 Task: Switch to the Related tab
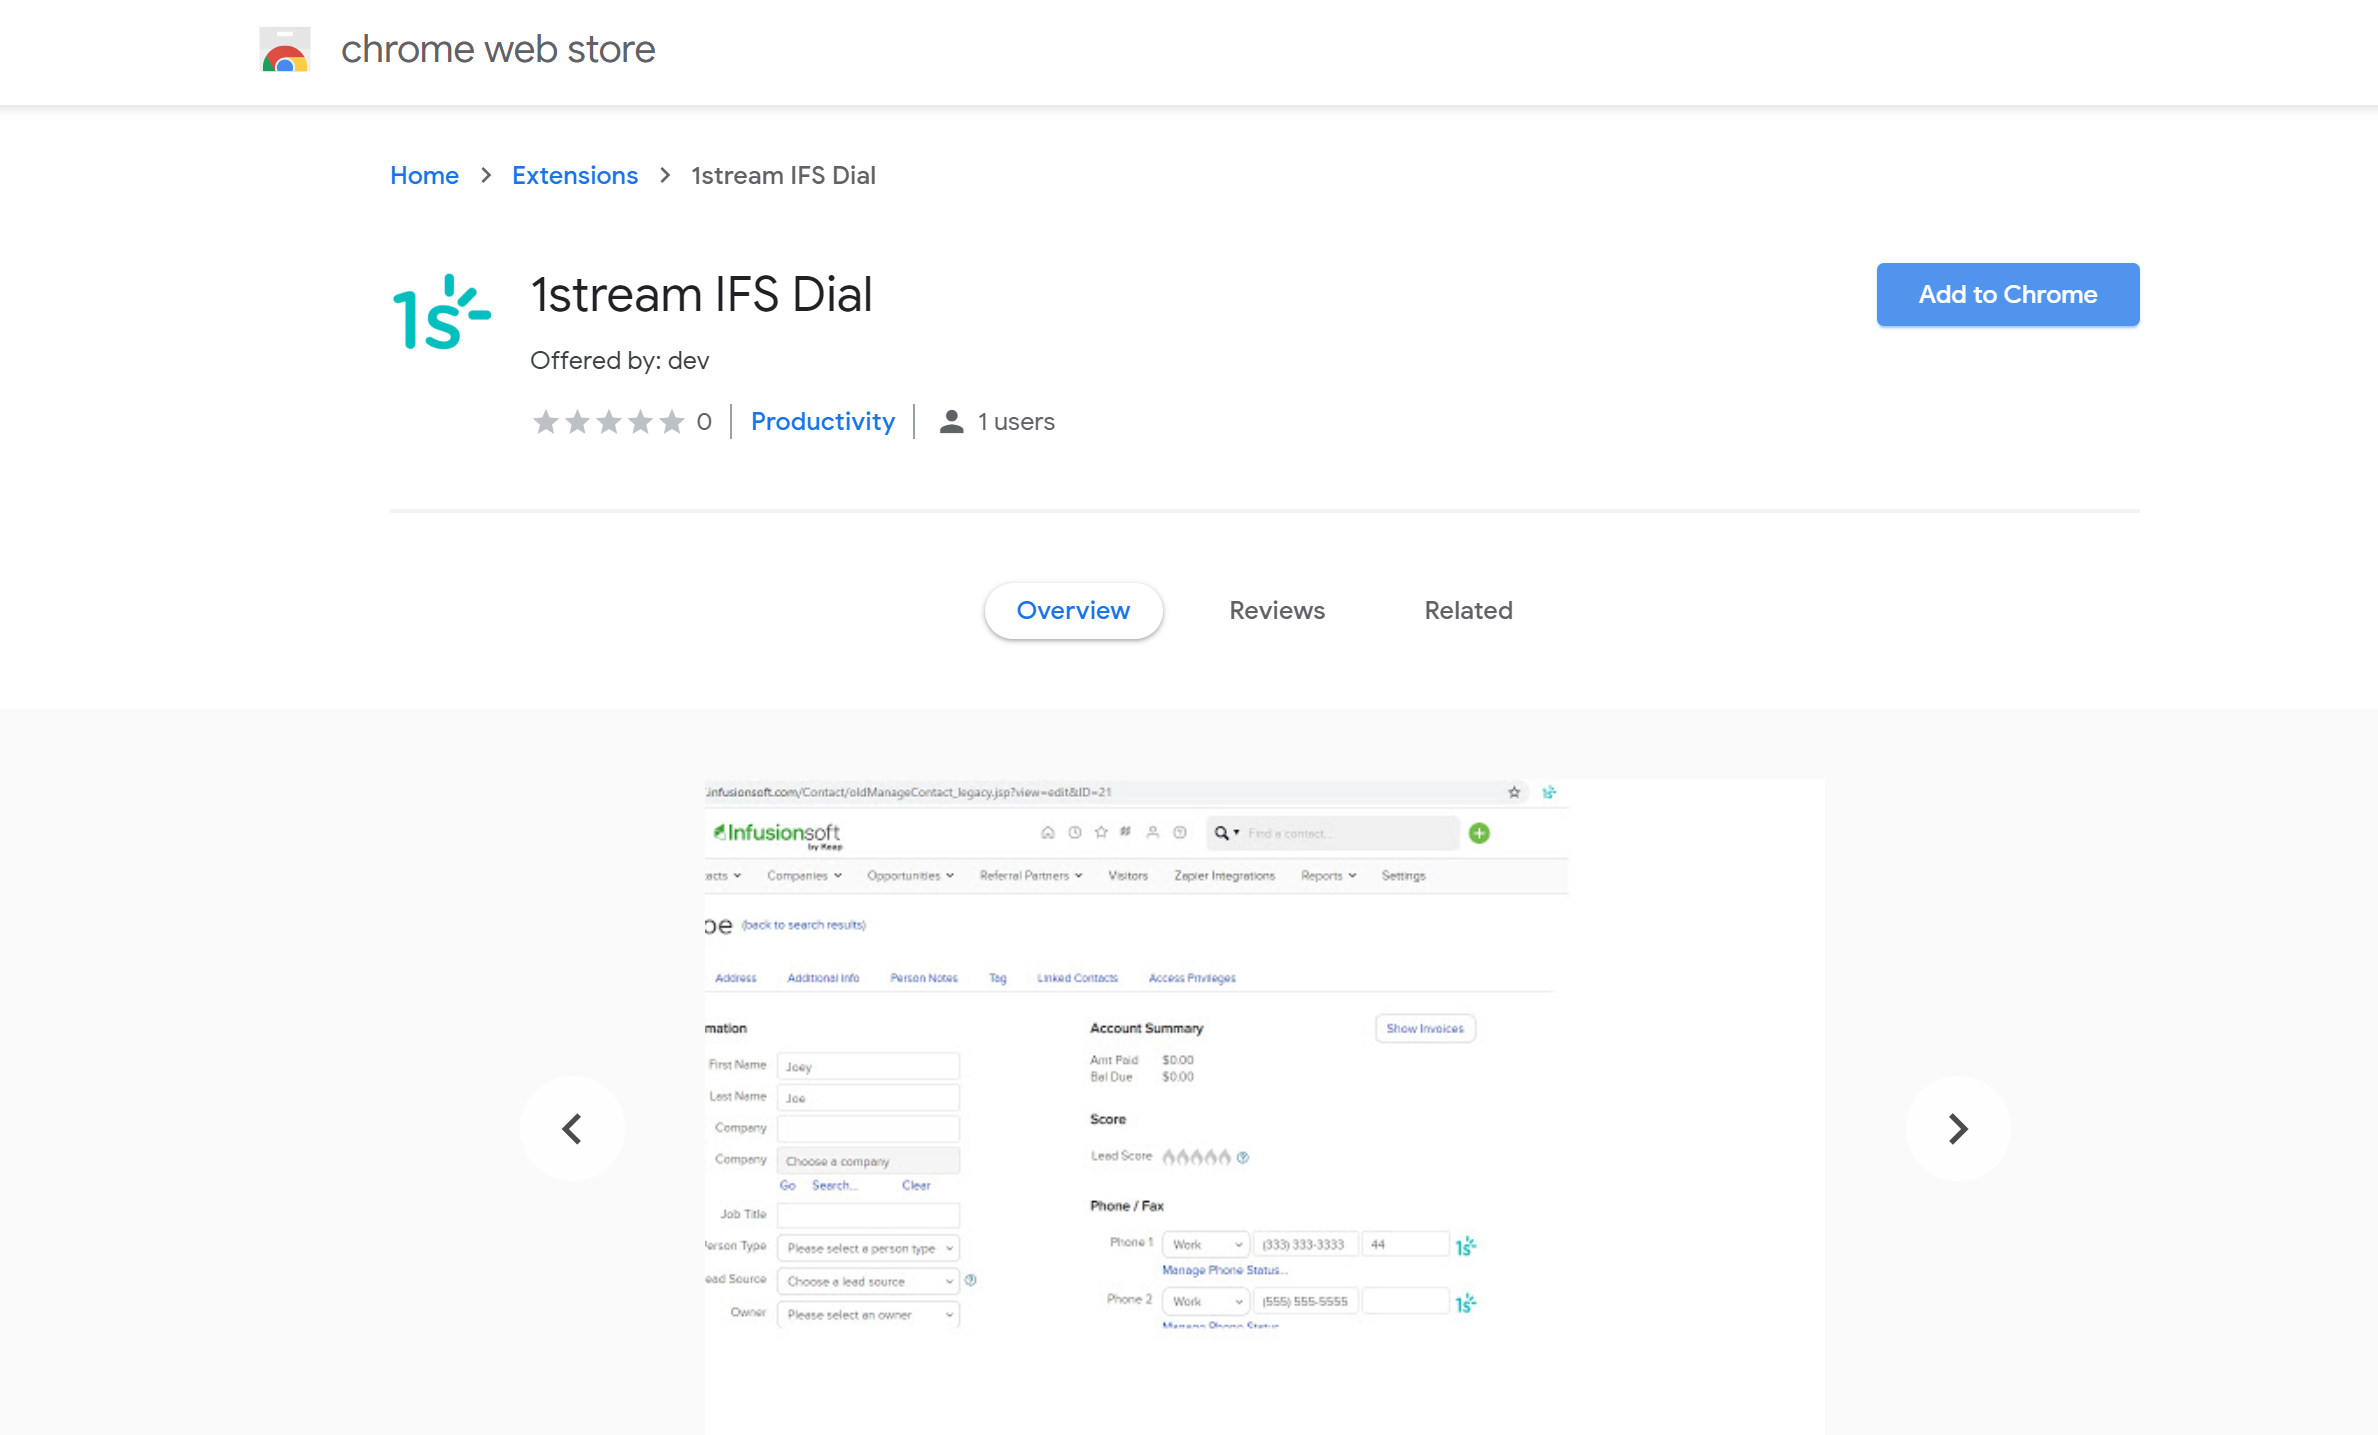(x=1468, y=610)
